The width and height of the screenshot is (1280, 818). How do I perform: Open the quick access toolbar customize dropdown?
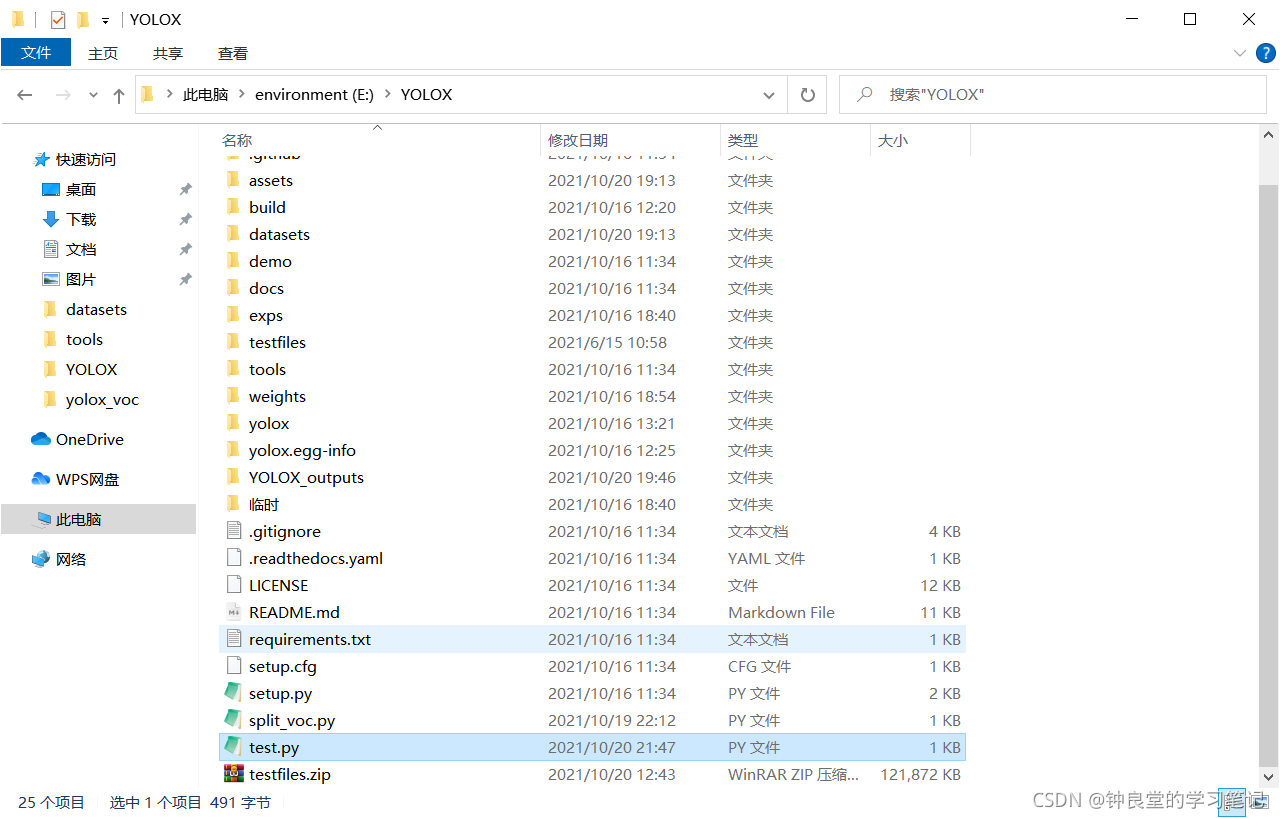105,20
